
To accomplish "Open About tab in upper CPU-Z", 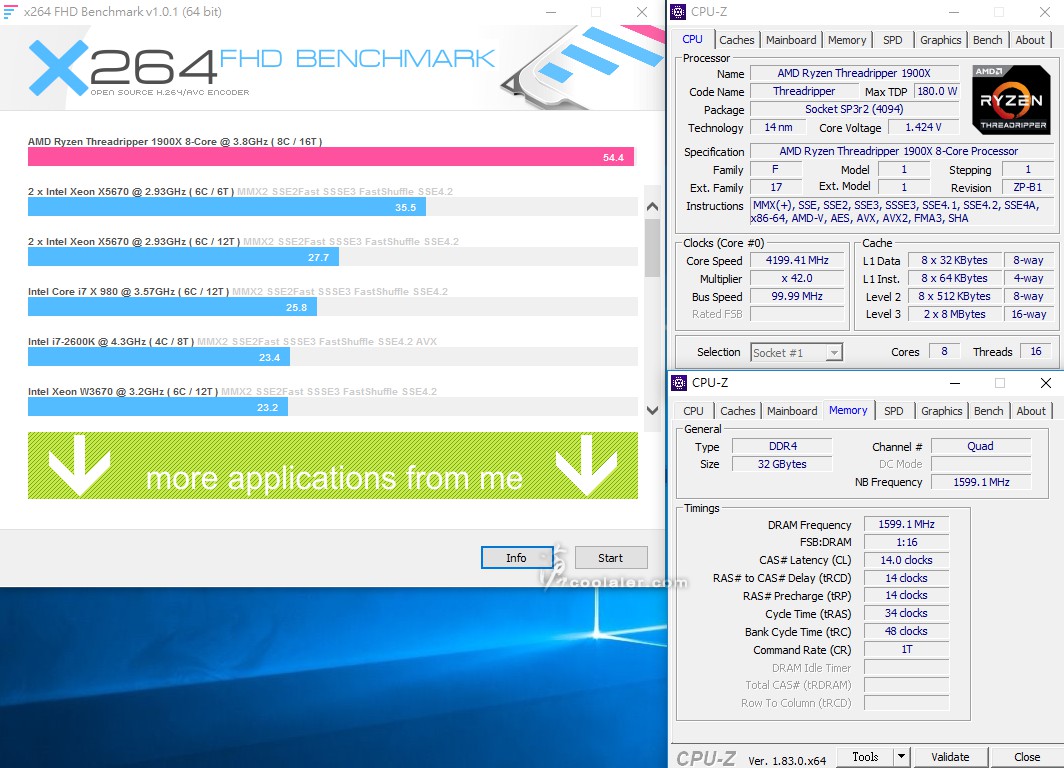I will click(1030, 40).
